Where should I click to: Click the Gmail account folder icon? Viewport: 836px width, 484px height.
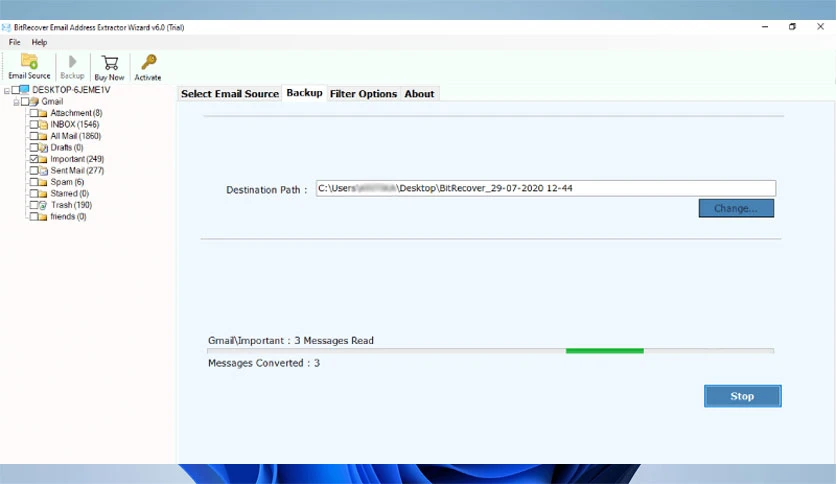[34, 101]
